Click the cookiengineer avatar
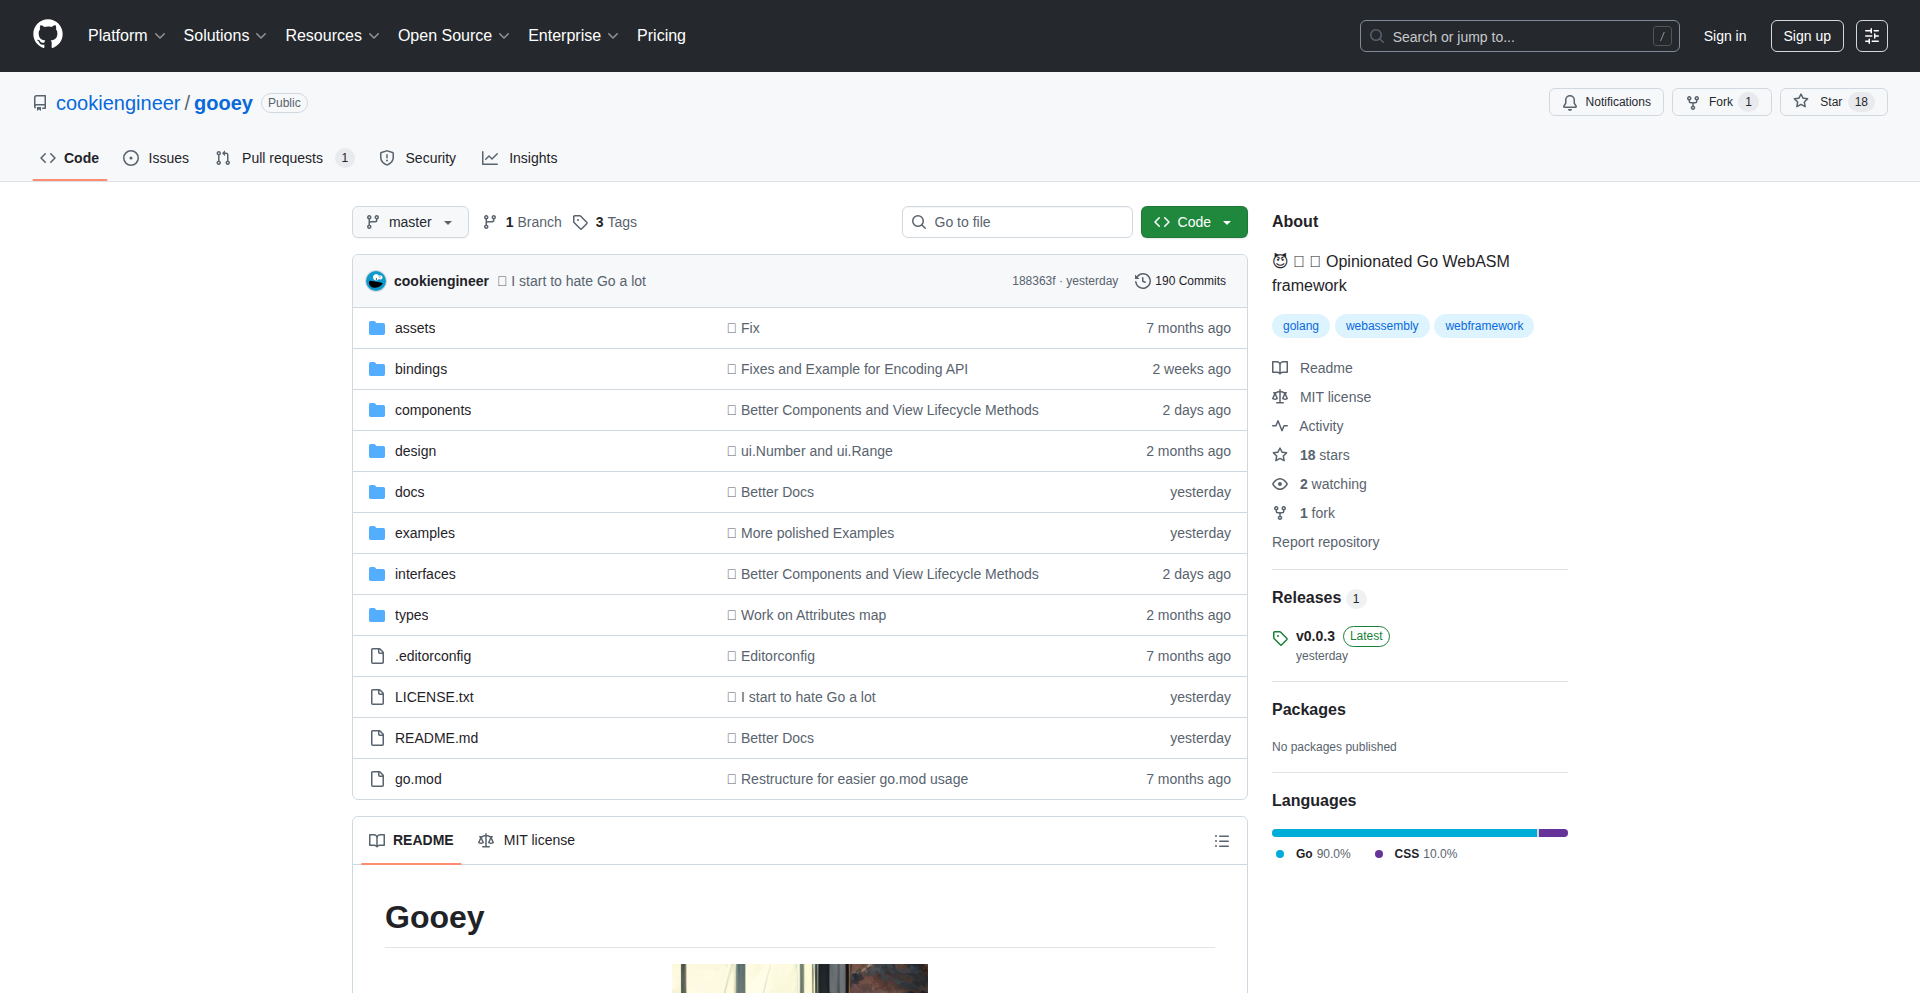1920x993 pixels. [376, 281]
